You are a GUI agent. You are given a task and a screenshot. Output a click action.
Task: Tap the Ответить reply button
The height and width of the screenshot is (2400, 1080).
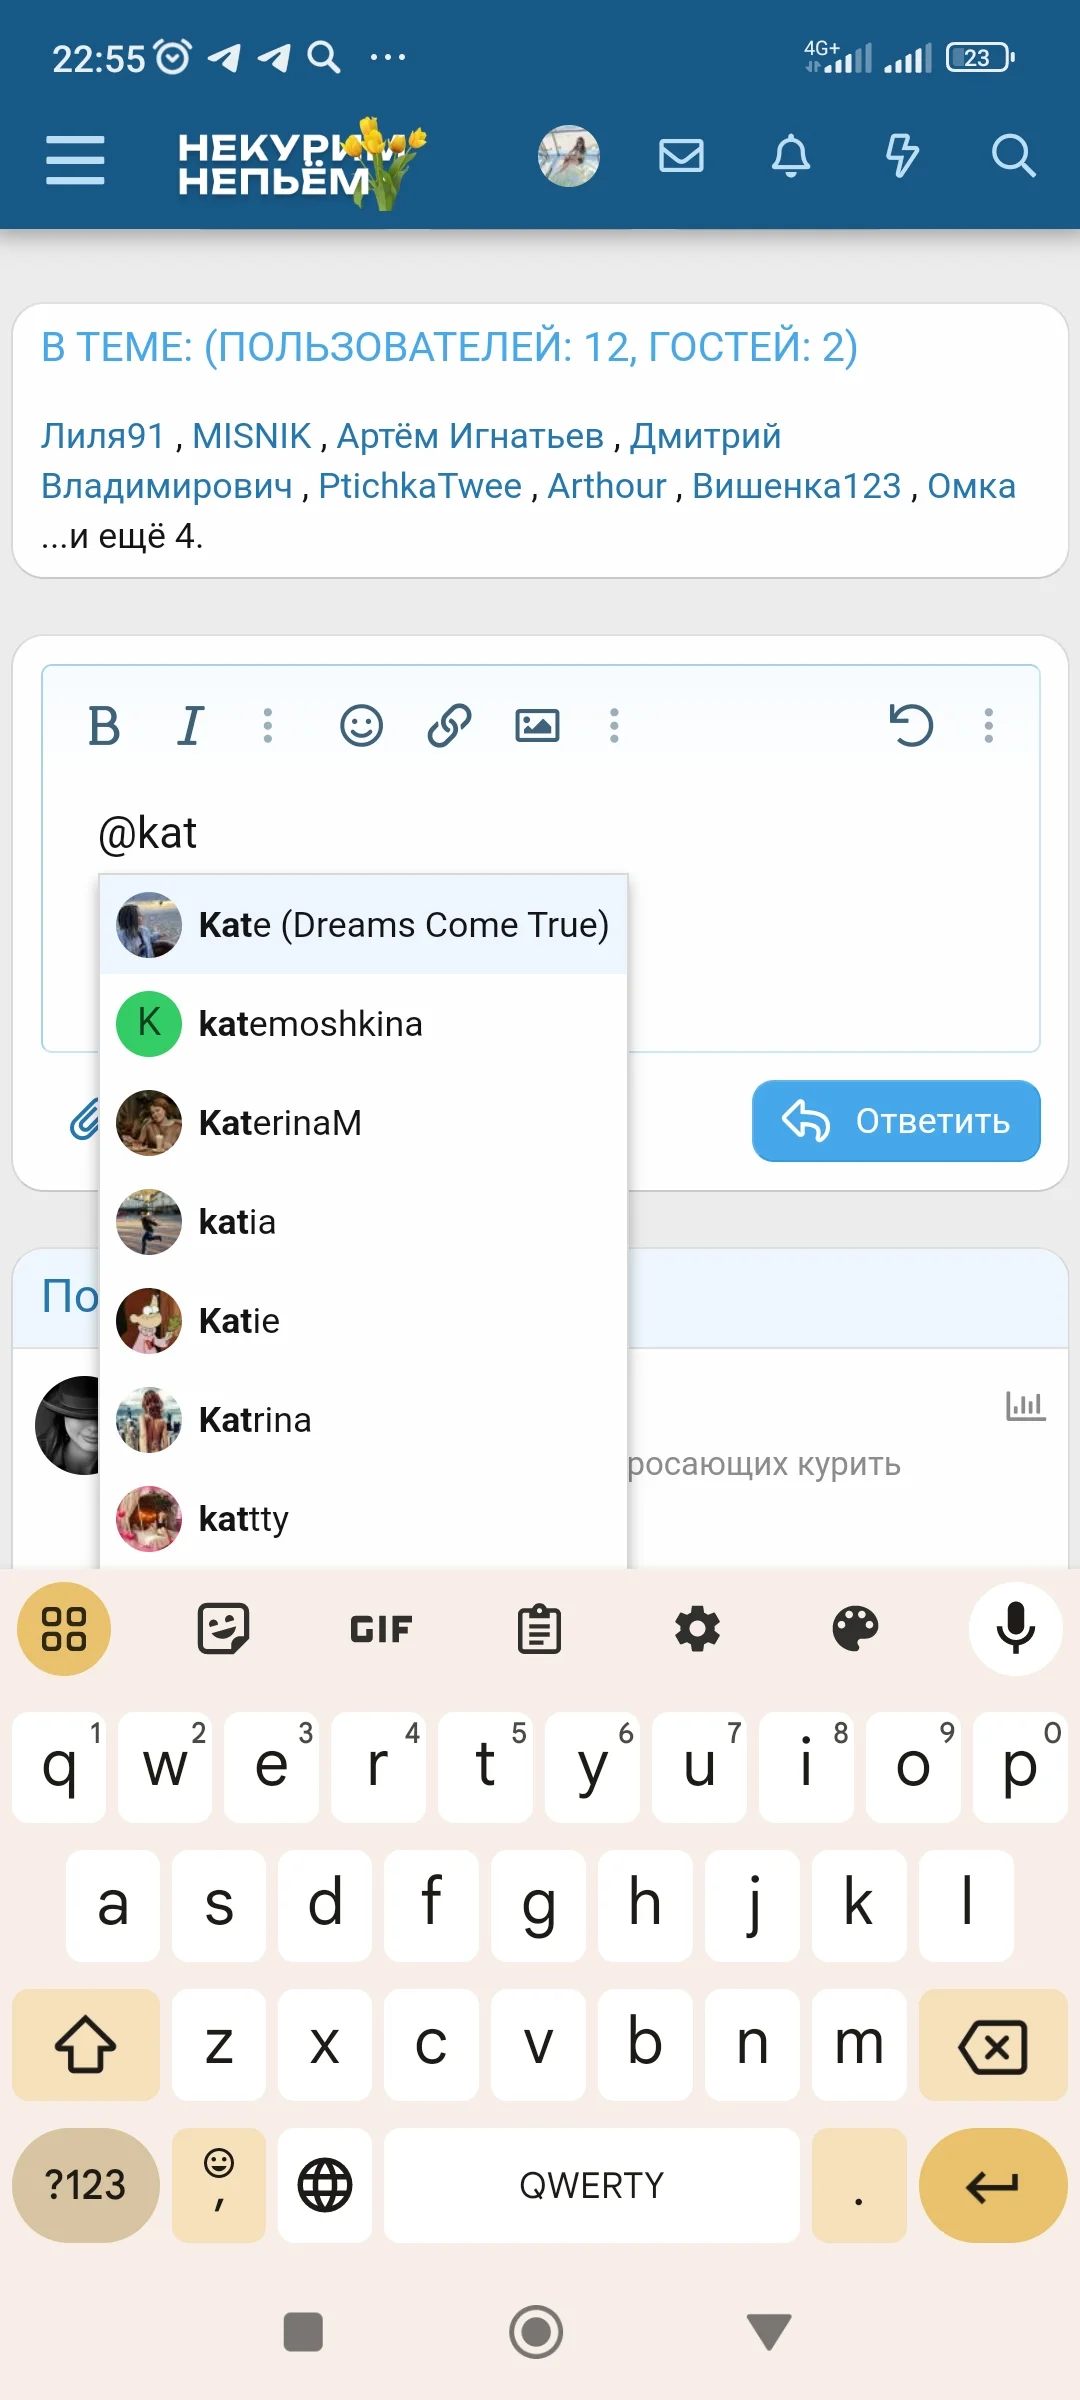click(896, 1121)
